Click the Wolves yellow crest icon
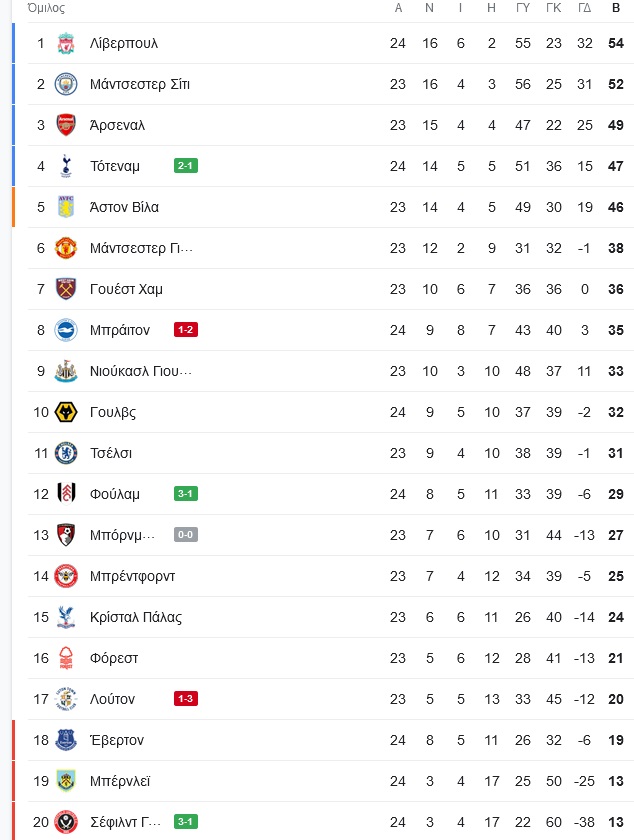Image resolution: width=634 pixels, height=840 pixels. 66,412
